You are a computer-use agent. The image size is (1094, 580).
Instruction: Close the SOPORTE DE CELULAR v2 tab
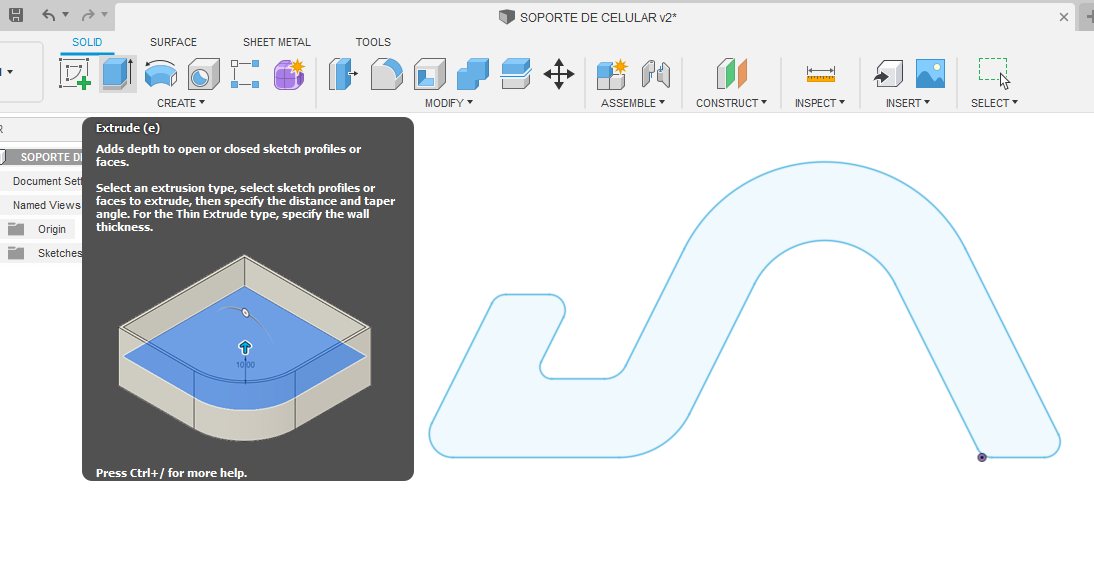[x=1063, y=17]
